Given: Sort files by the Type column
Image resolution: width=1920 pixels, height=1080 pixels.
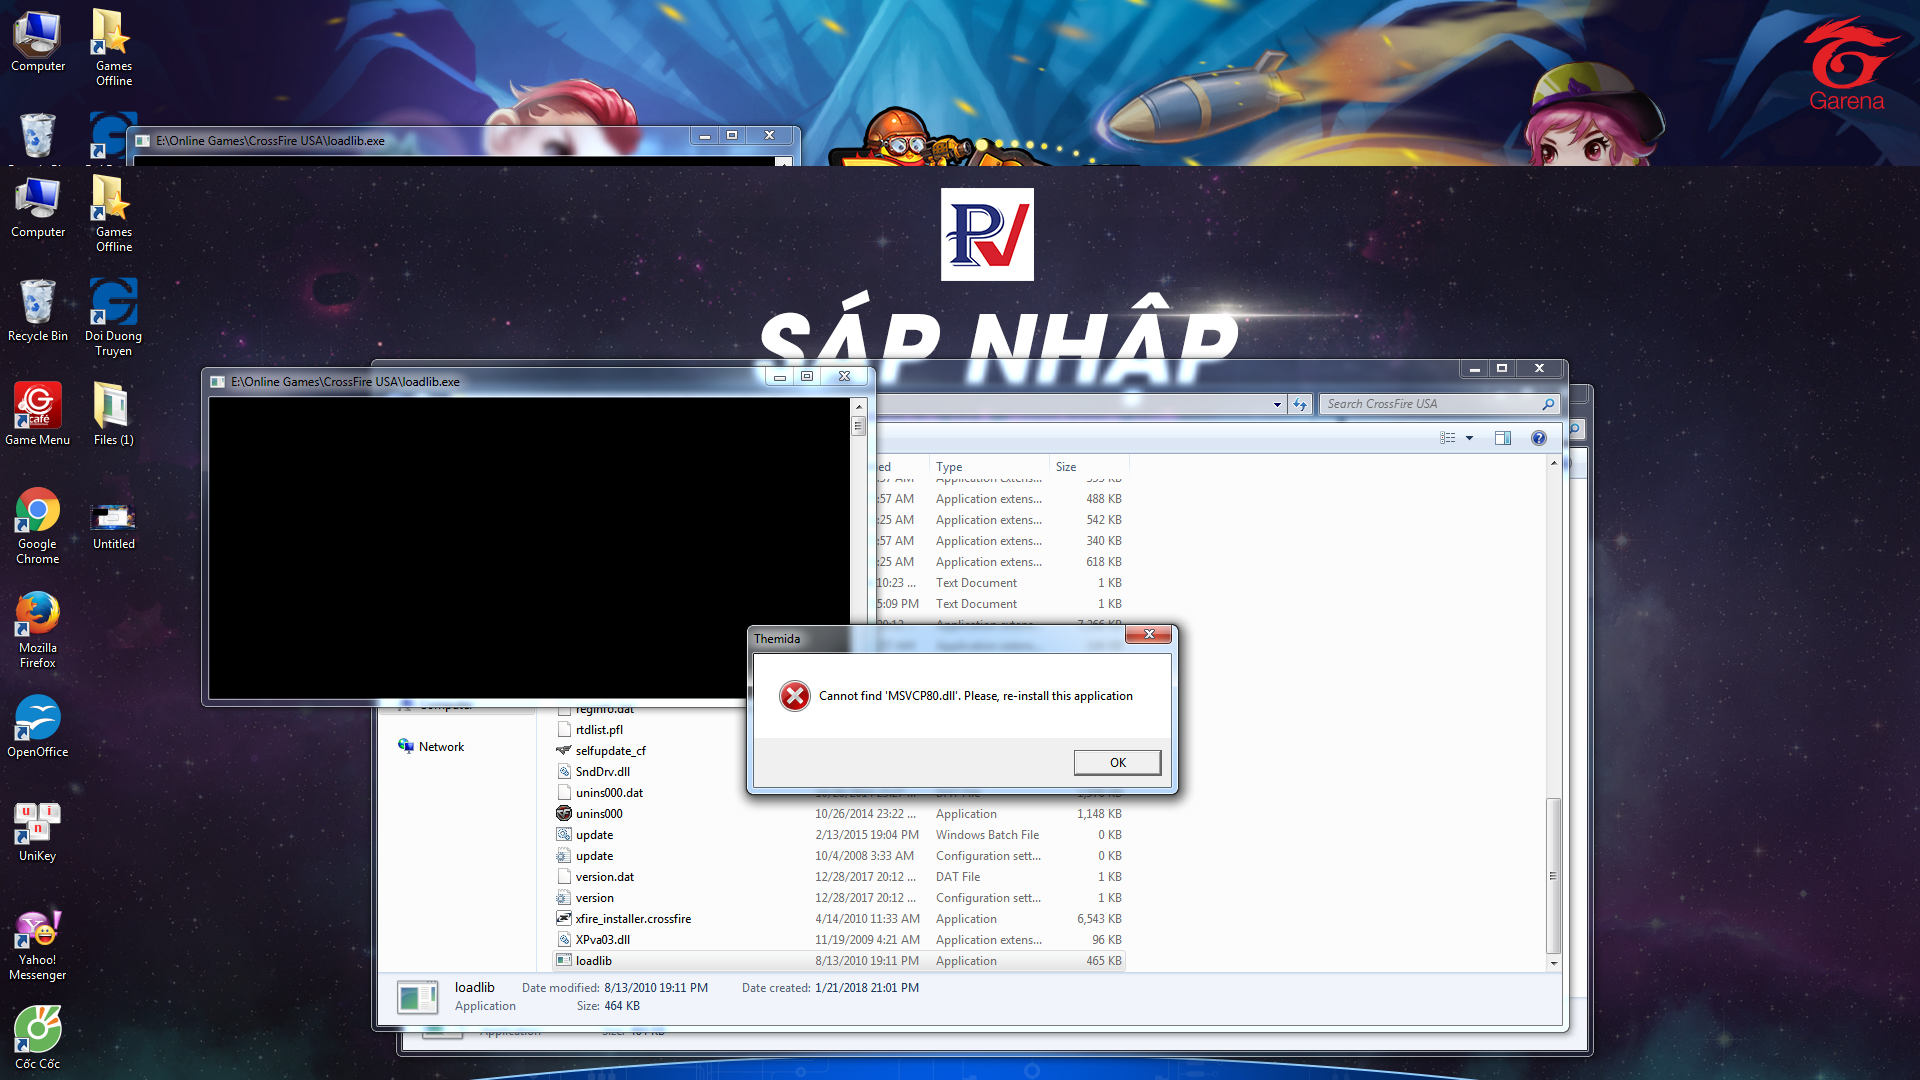Looking at the screenshot, I should coord(989,467).
